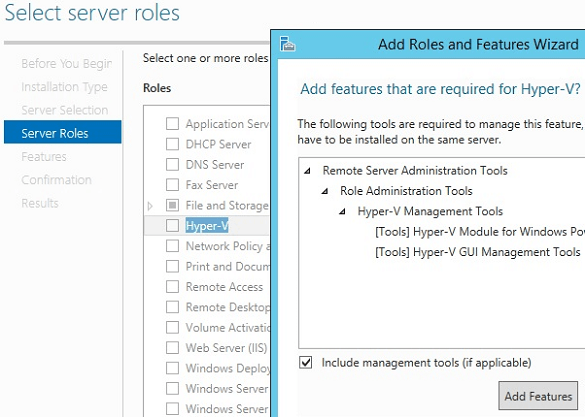Screen dimensions: 585x417
Task: Uncheck Include management tools (if applicable)
Action: click(306, 363)
